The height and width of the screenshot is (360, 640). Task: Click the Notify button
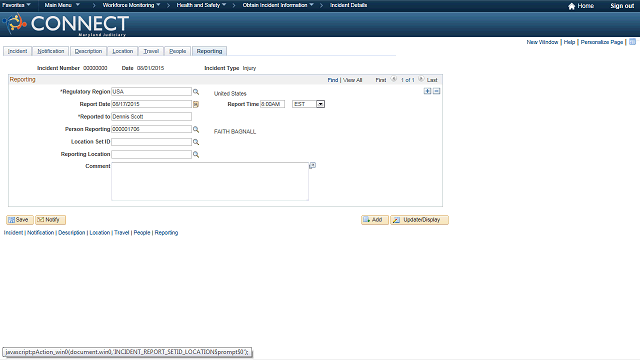(x=50, y=220)
